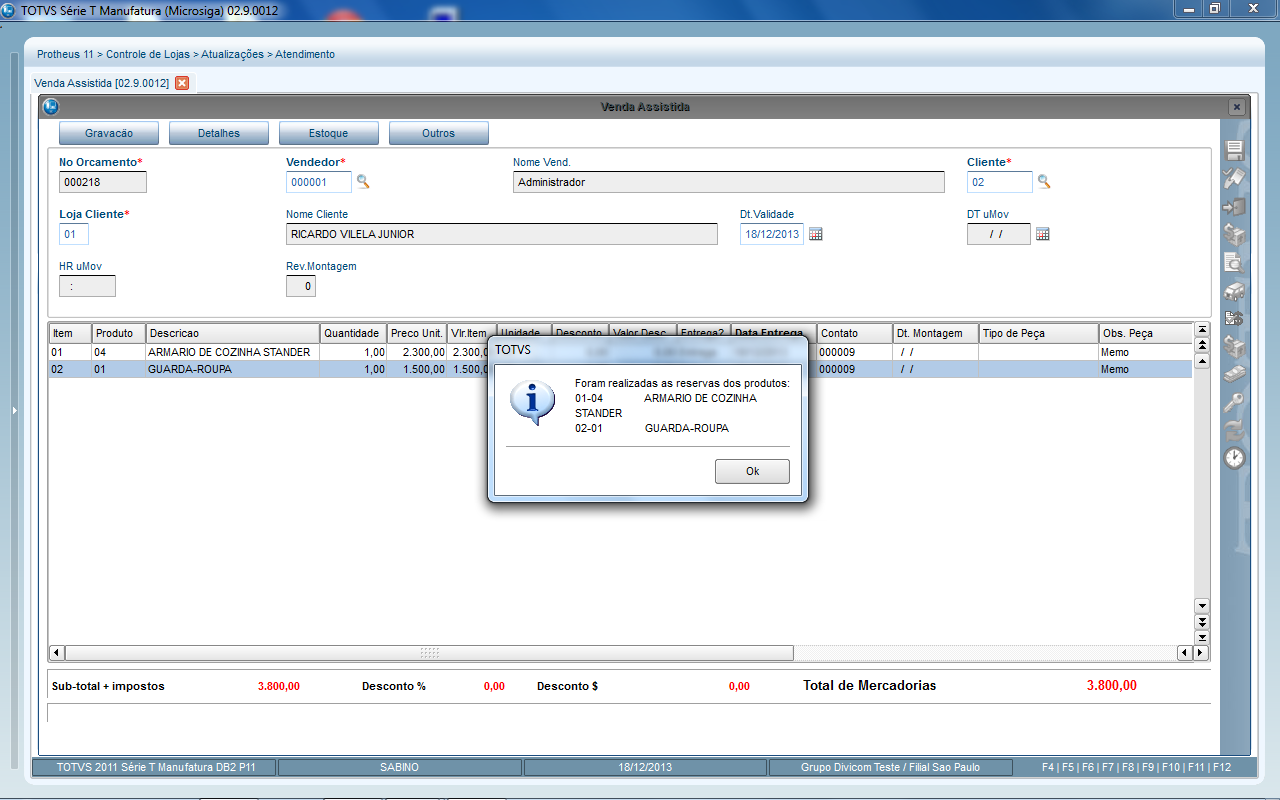Click the Atualizações breadcrumb item

(x=232, y=54)
